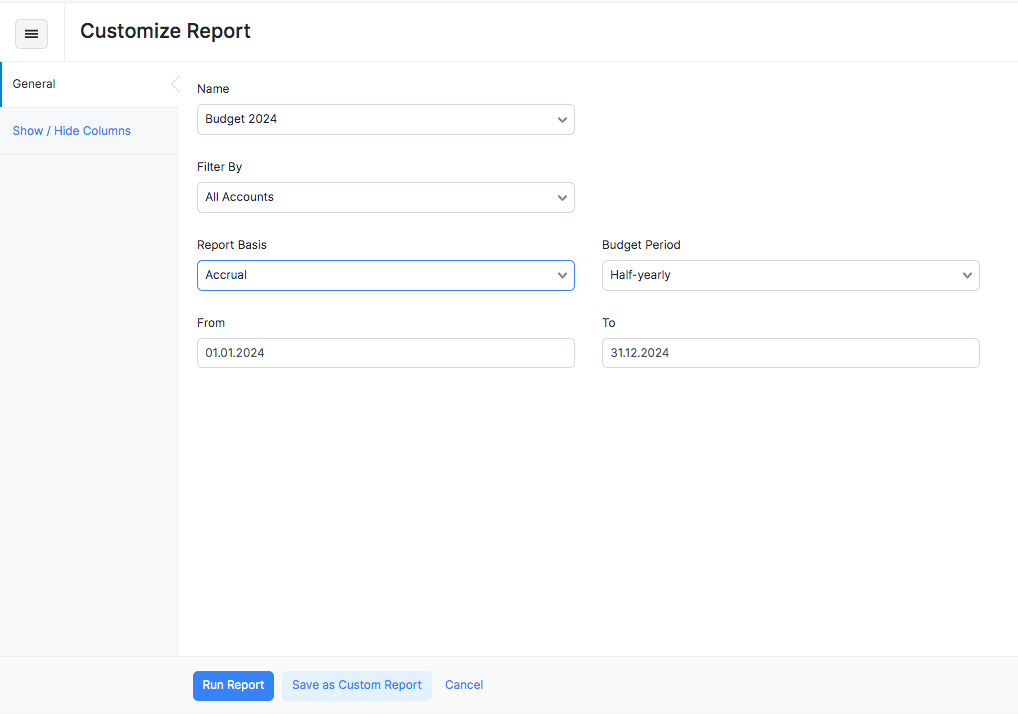This screenshot has height=714, width=1018.
Task: Expand the Filter By All Accounts dropdown
Action: pyautogui.click(x=386, y=197)
